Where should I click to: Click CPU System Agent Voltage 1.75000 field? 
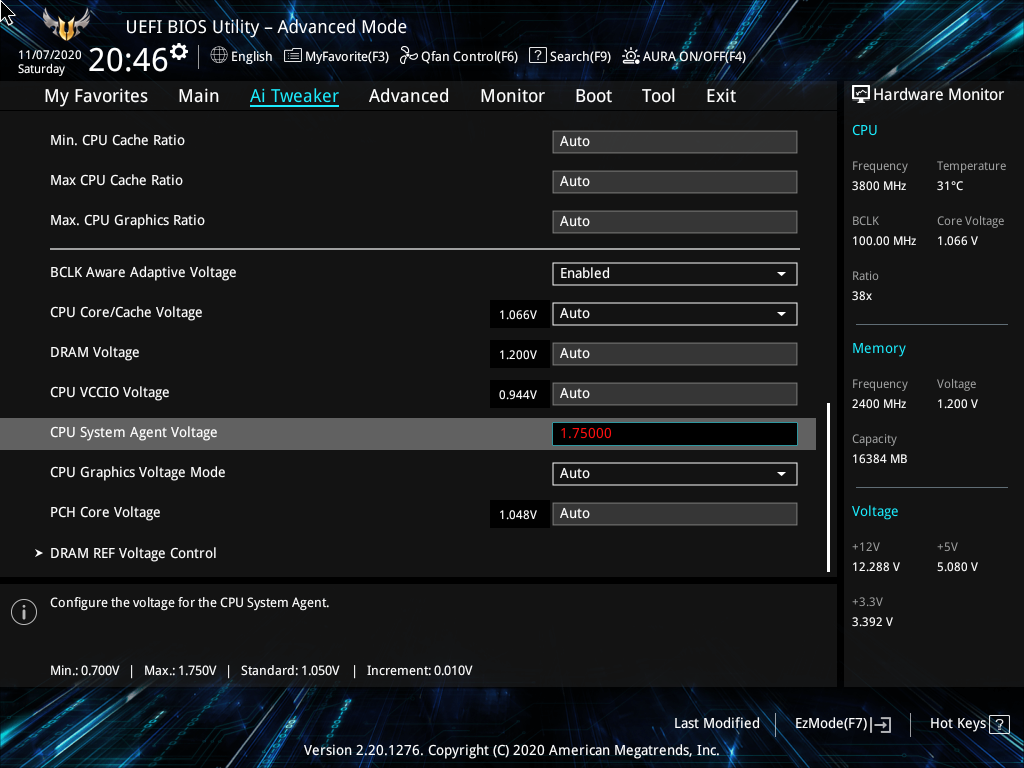click(675, 434)
